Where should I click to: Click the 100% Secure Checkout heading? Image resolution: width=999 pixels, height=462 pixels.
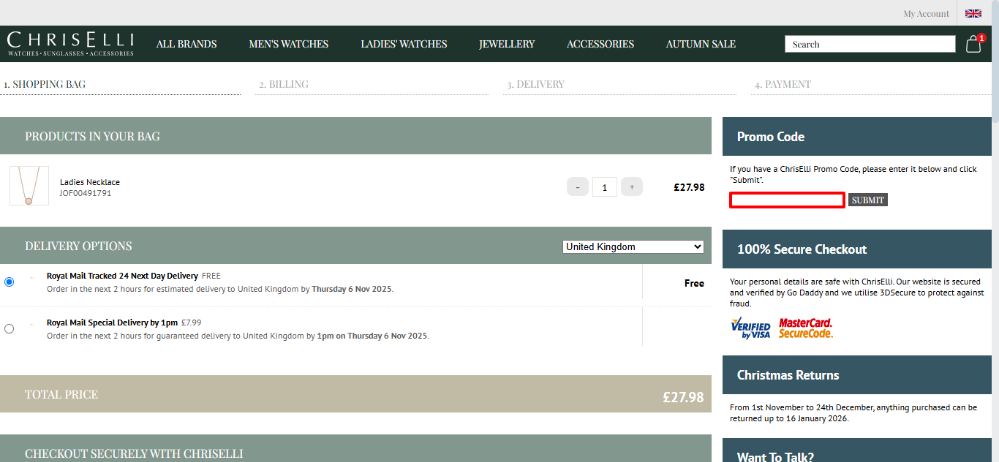coord(801,249)
